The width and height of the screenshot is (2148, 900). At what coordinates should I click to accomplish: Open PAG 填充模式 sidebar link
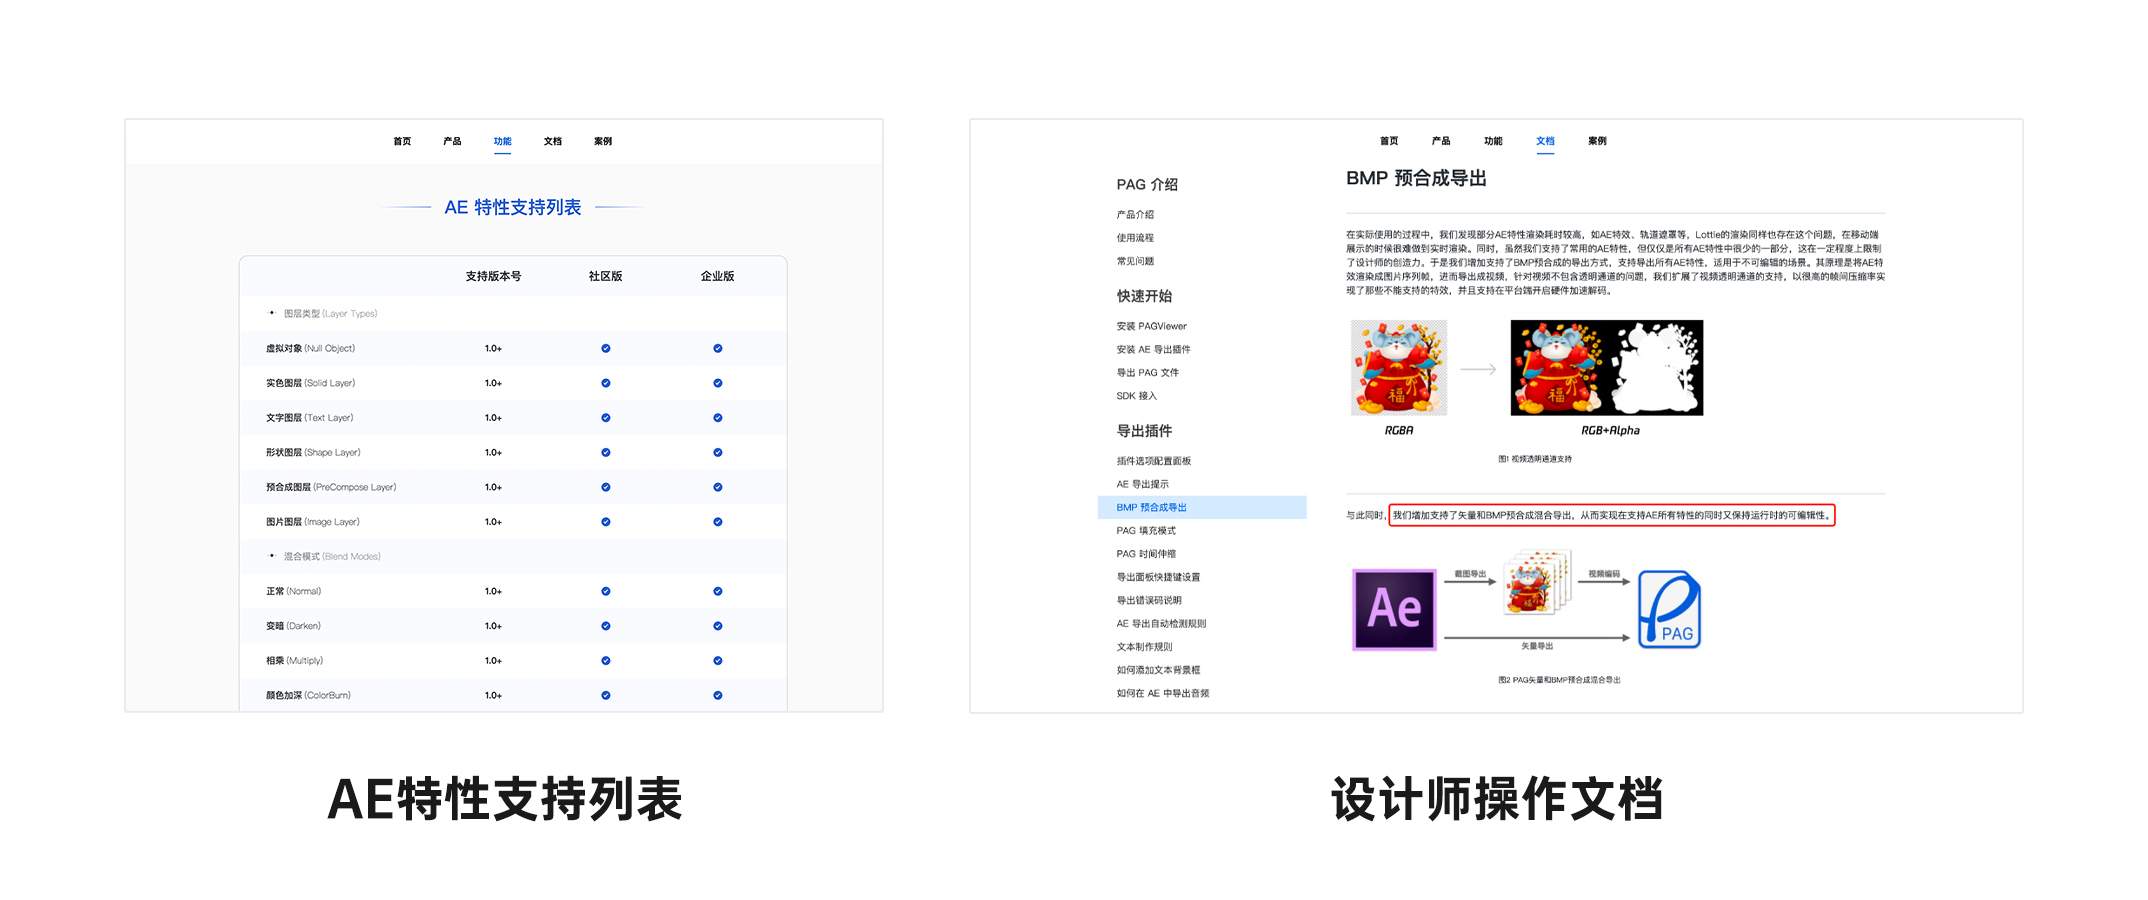1146,531
